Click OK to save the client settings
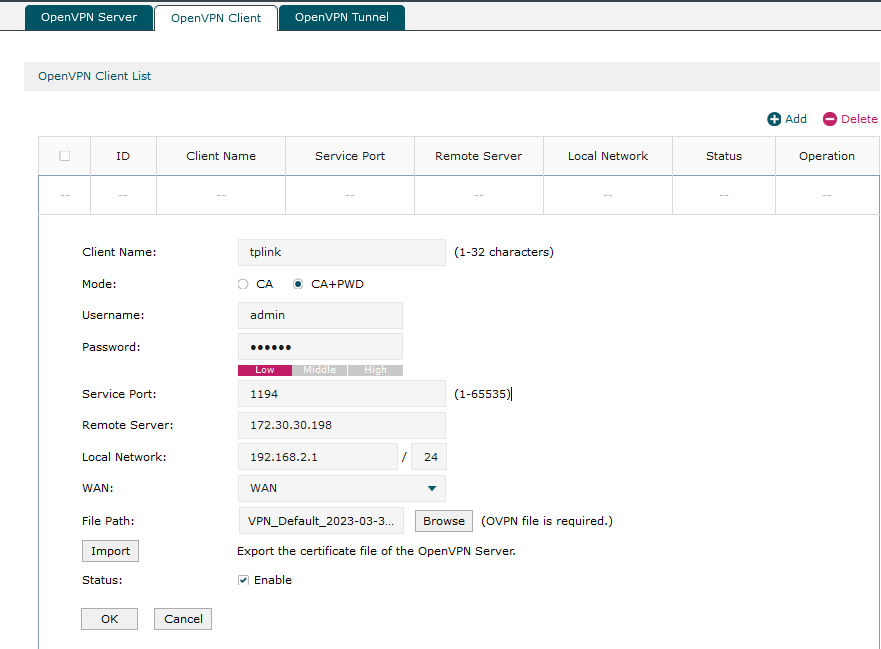 (x=109, y=618)
